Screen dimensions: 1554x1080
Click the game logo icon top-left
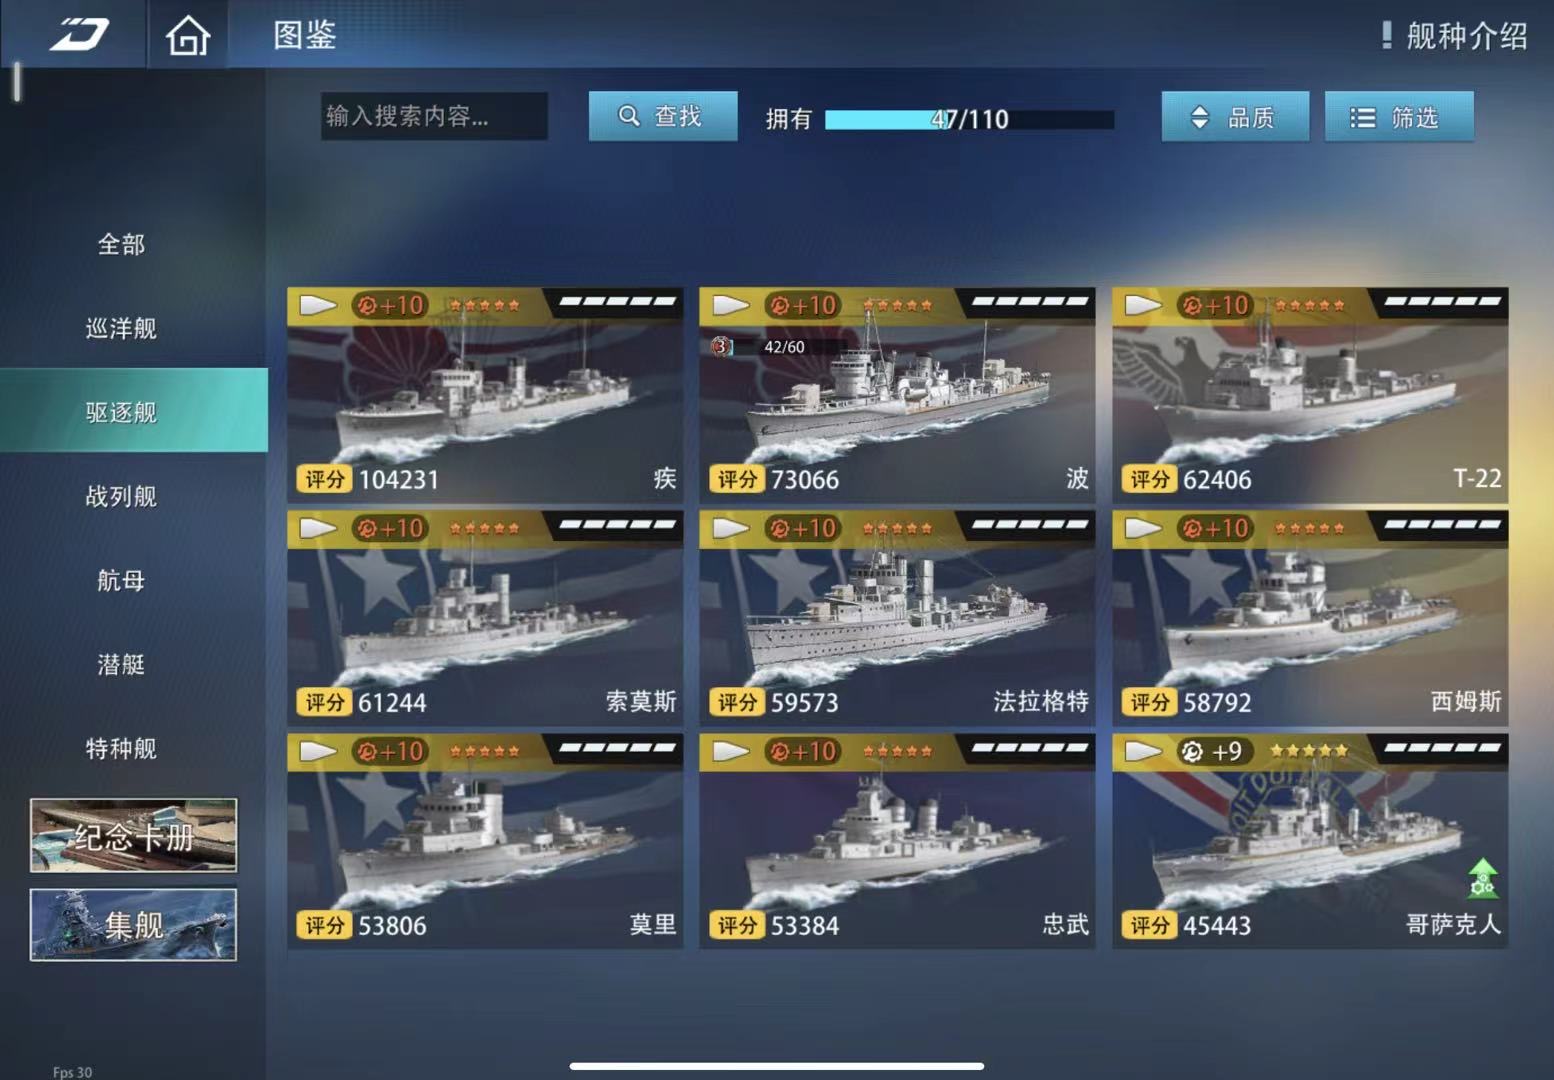click(80, 34)
